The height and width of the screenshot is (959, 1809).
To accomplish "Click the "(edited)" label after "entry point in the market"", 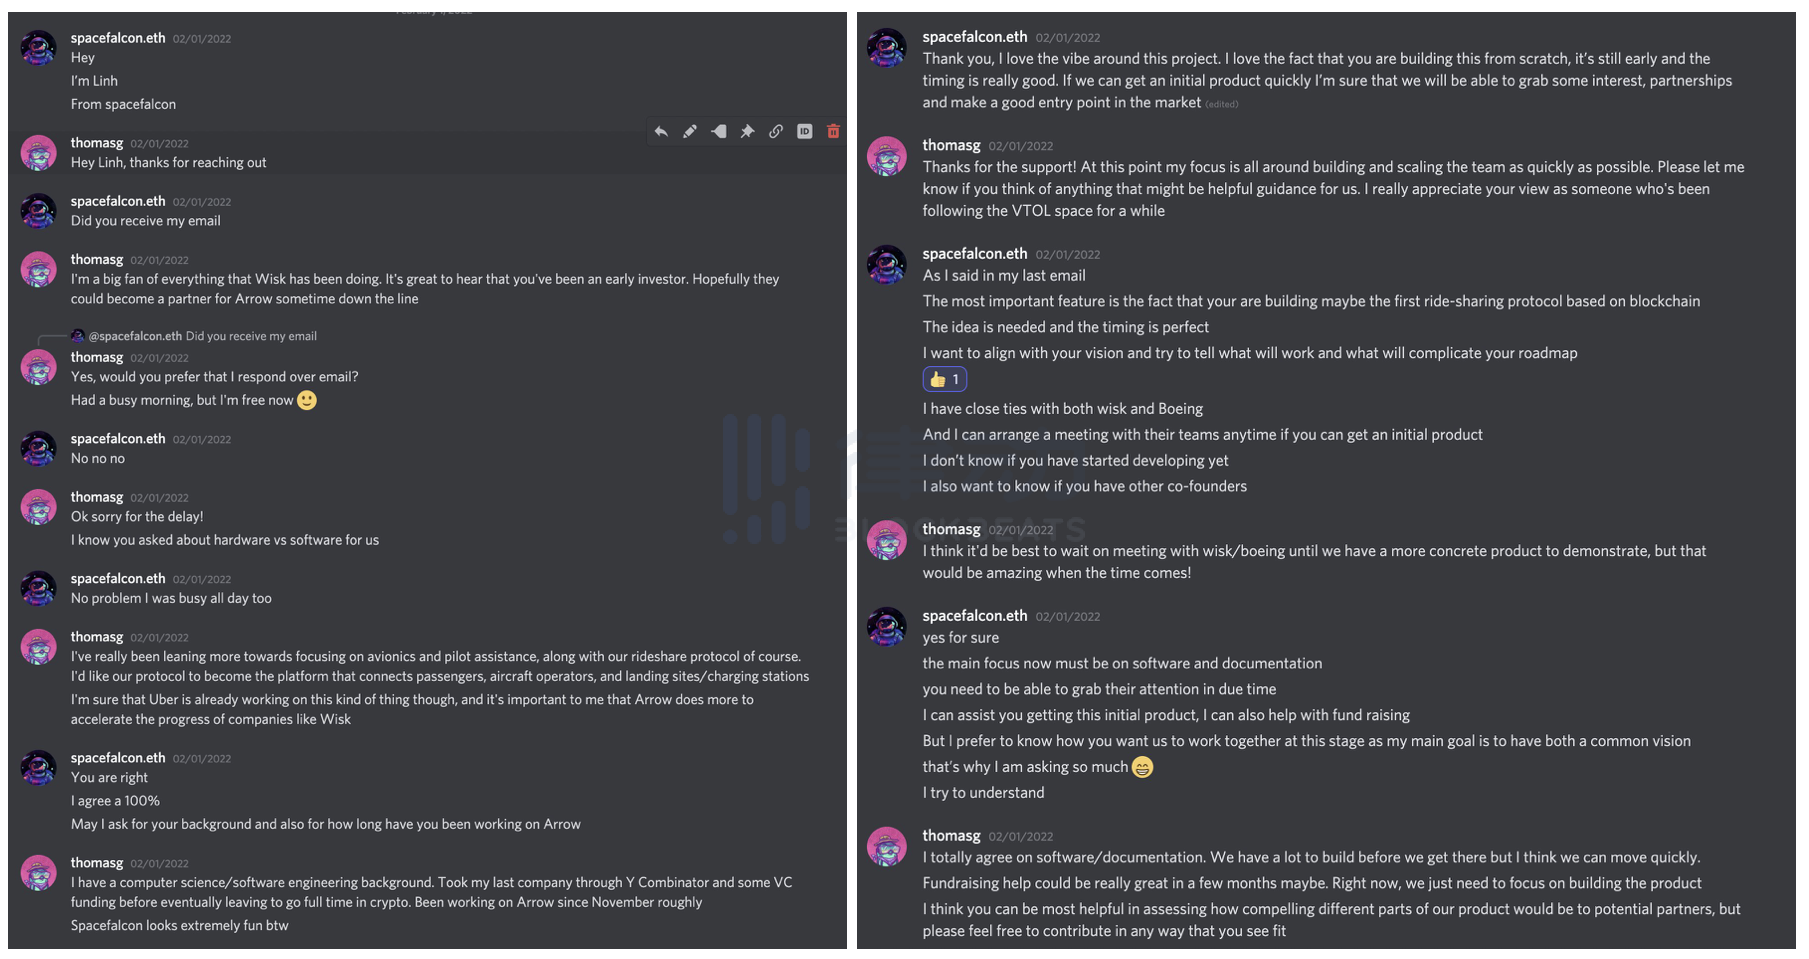I will [1221, 104].
